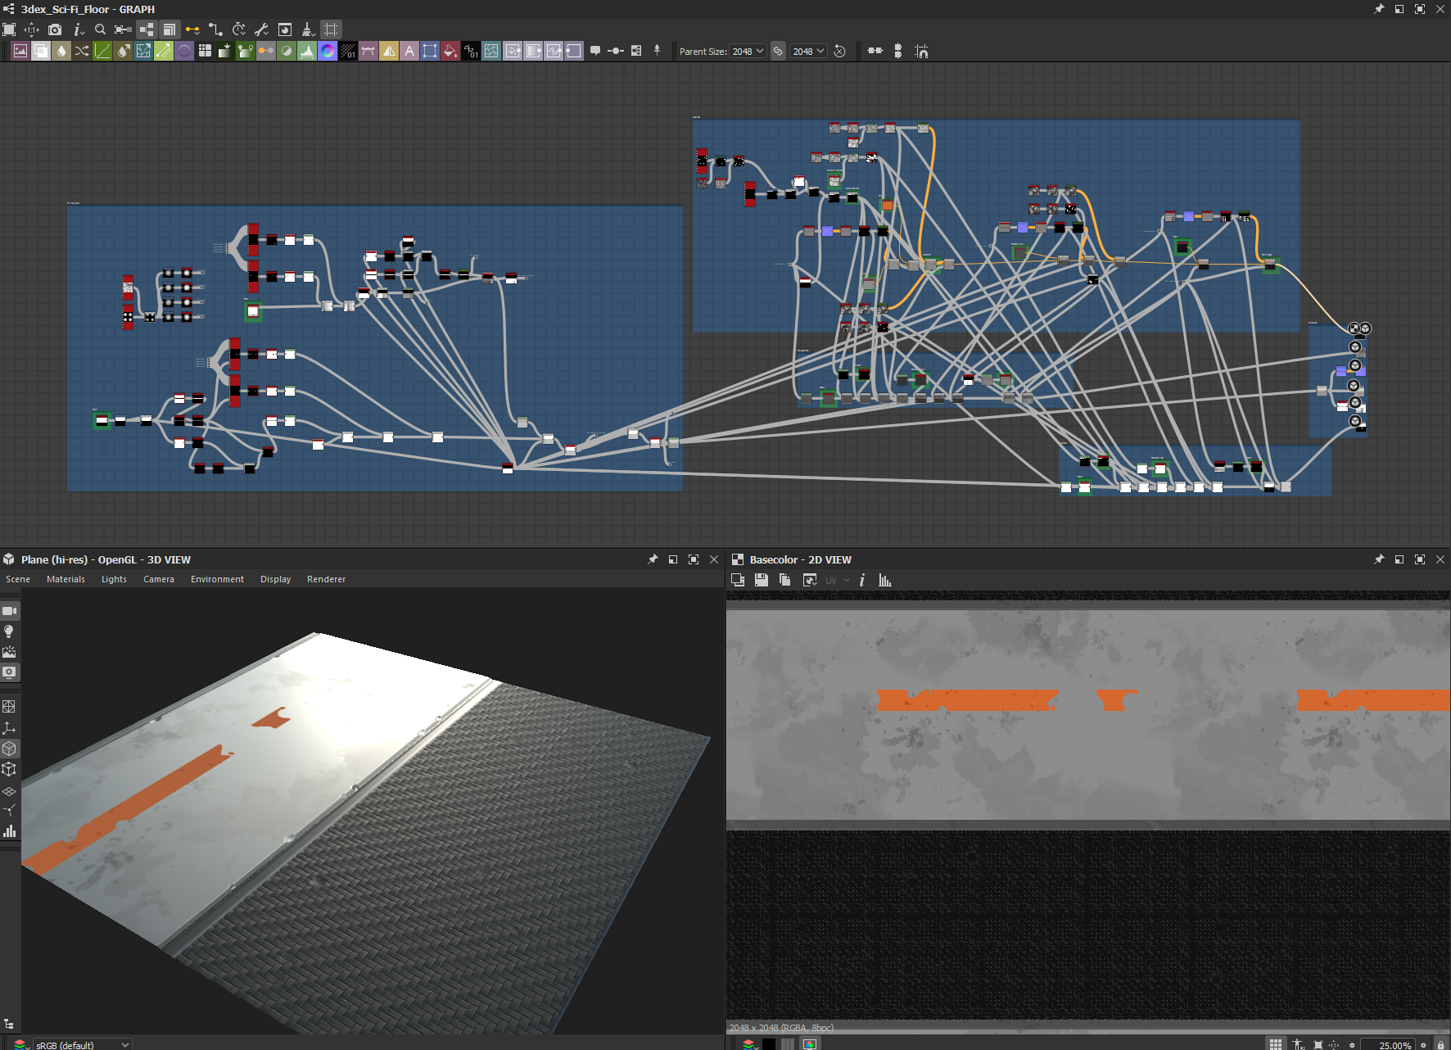The width and height of the screenshot is (1451, 1050).
Task: Insert an HSL node with the color wheel icon
Action: [x=327, y=51]
